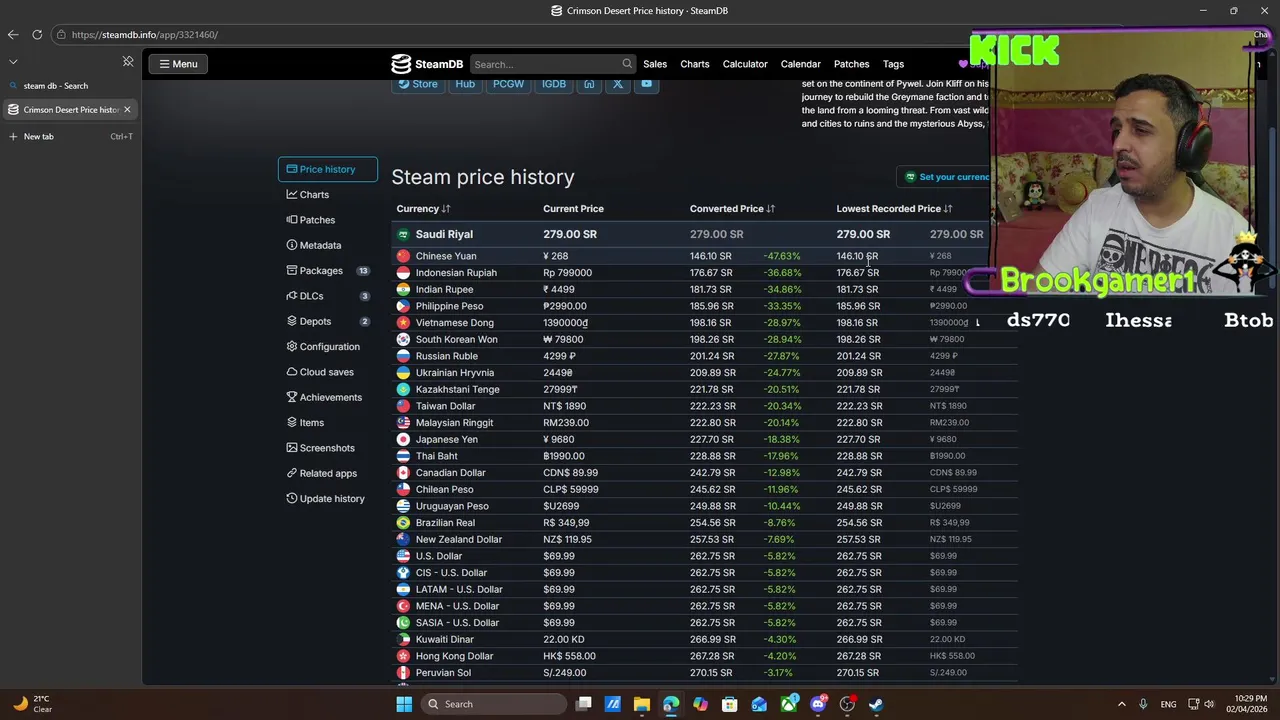Select the Configuration sidebar tab
The image size is (1280, 720).
[x=328, y=347]
